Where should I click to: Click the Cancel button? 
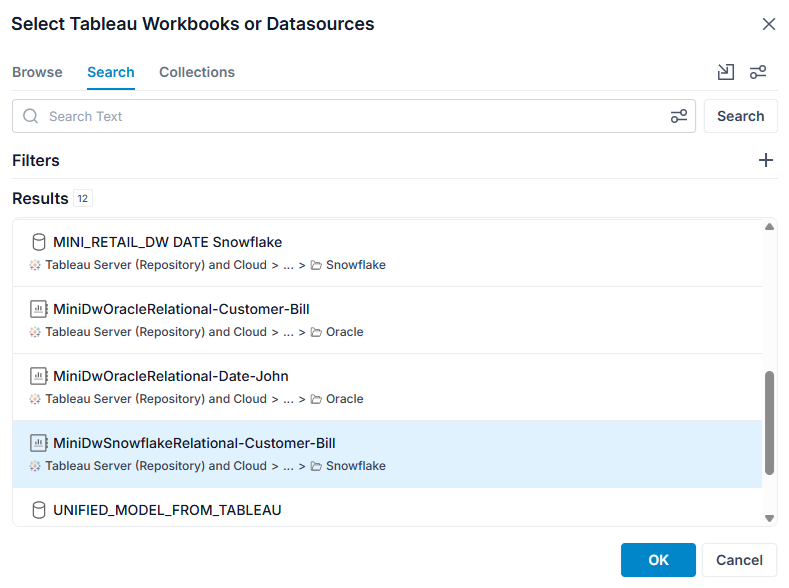[x=739, y=560]
